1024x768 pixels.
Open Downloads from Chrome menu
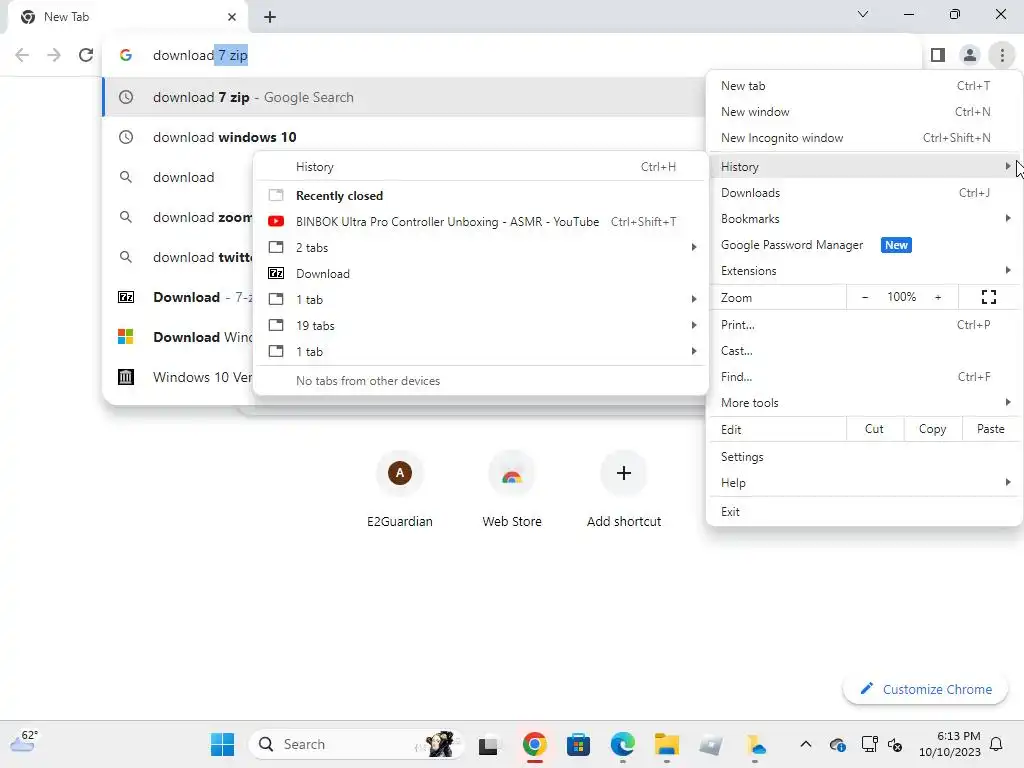pos(864,193)
